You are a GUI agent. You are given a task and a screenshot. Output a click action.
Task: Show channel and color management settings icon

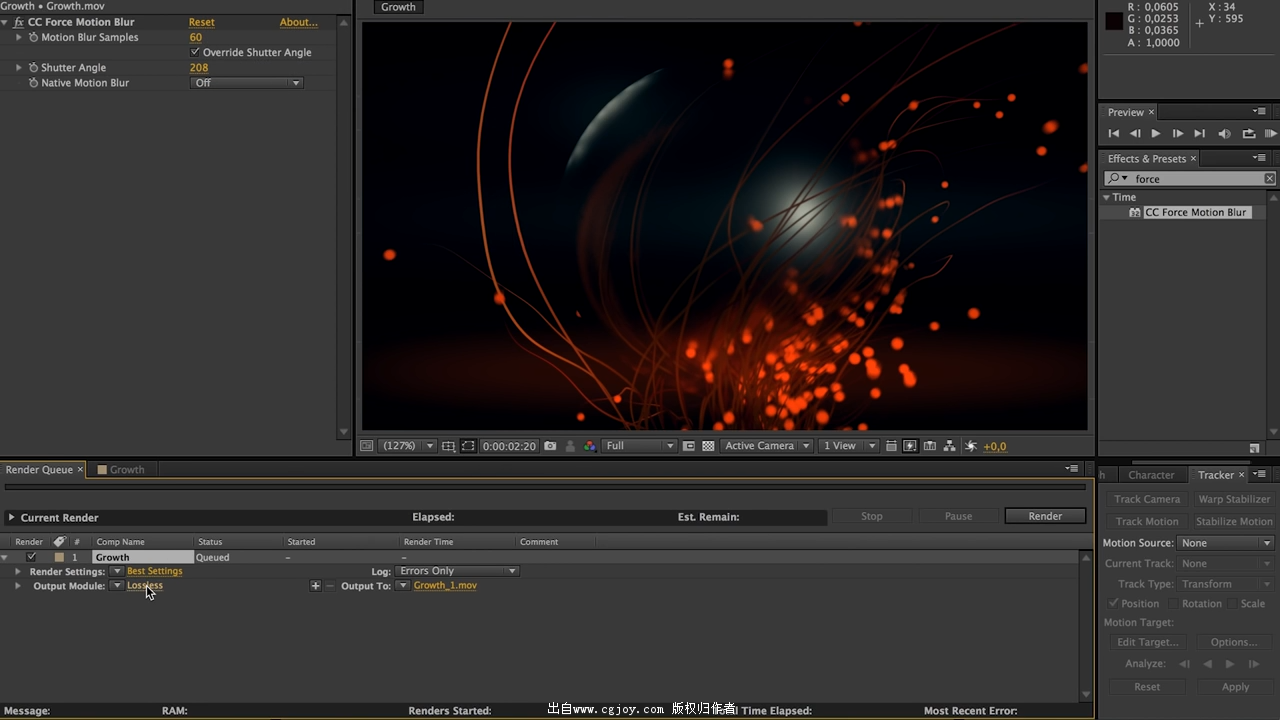(590, 446)
